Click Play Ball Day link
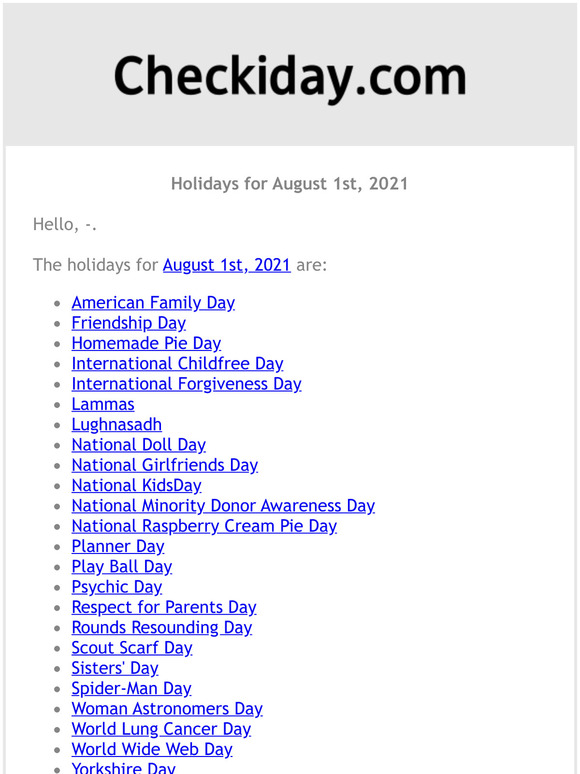This screenshot has height=774, width=580. tap(122, 567)
